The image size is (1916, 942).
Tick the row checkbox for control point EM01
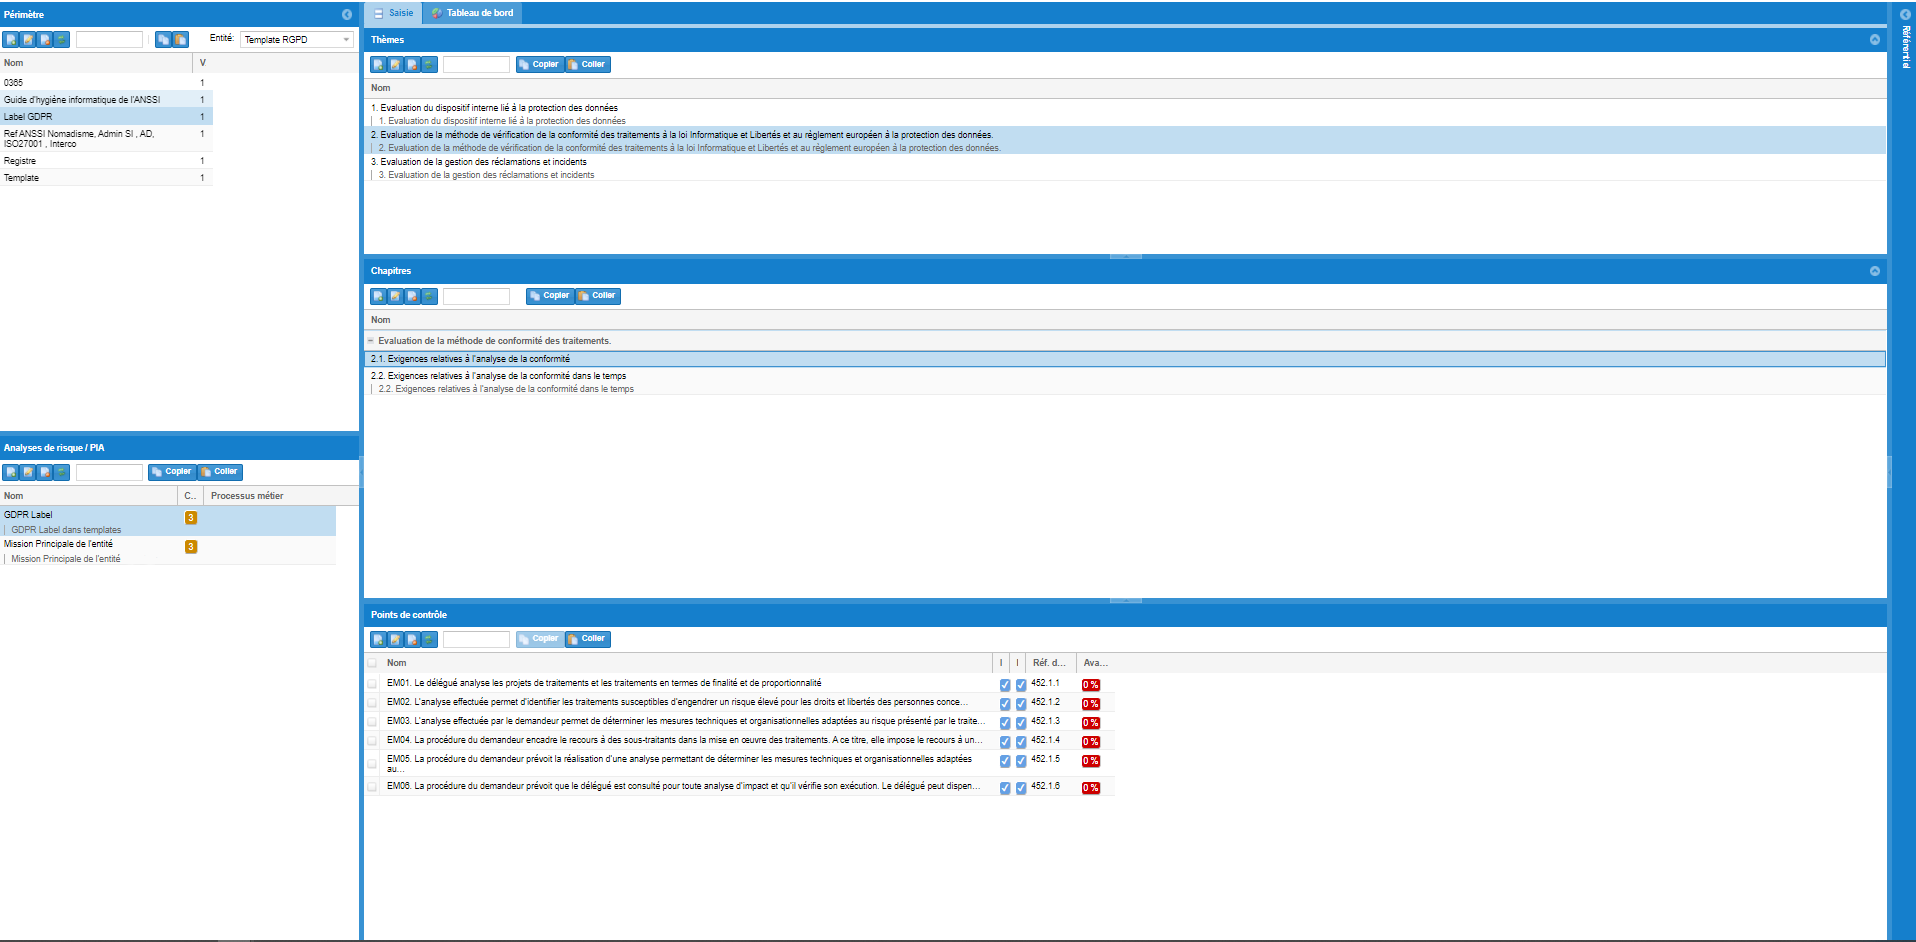373,684
